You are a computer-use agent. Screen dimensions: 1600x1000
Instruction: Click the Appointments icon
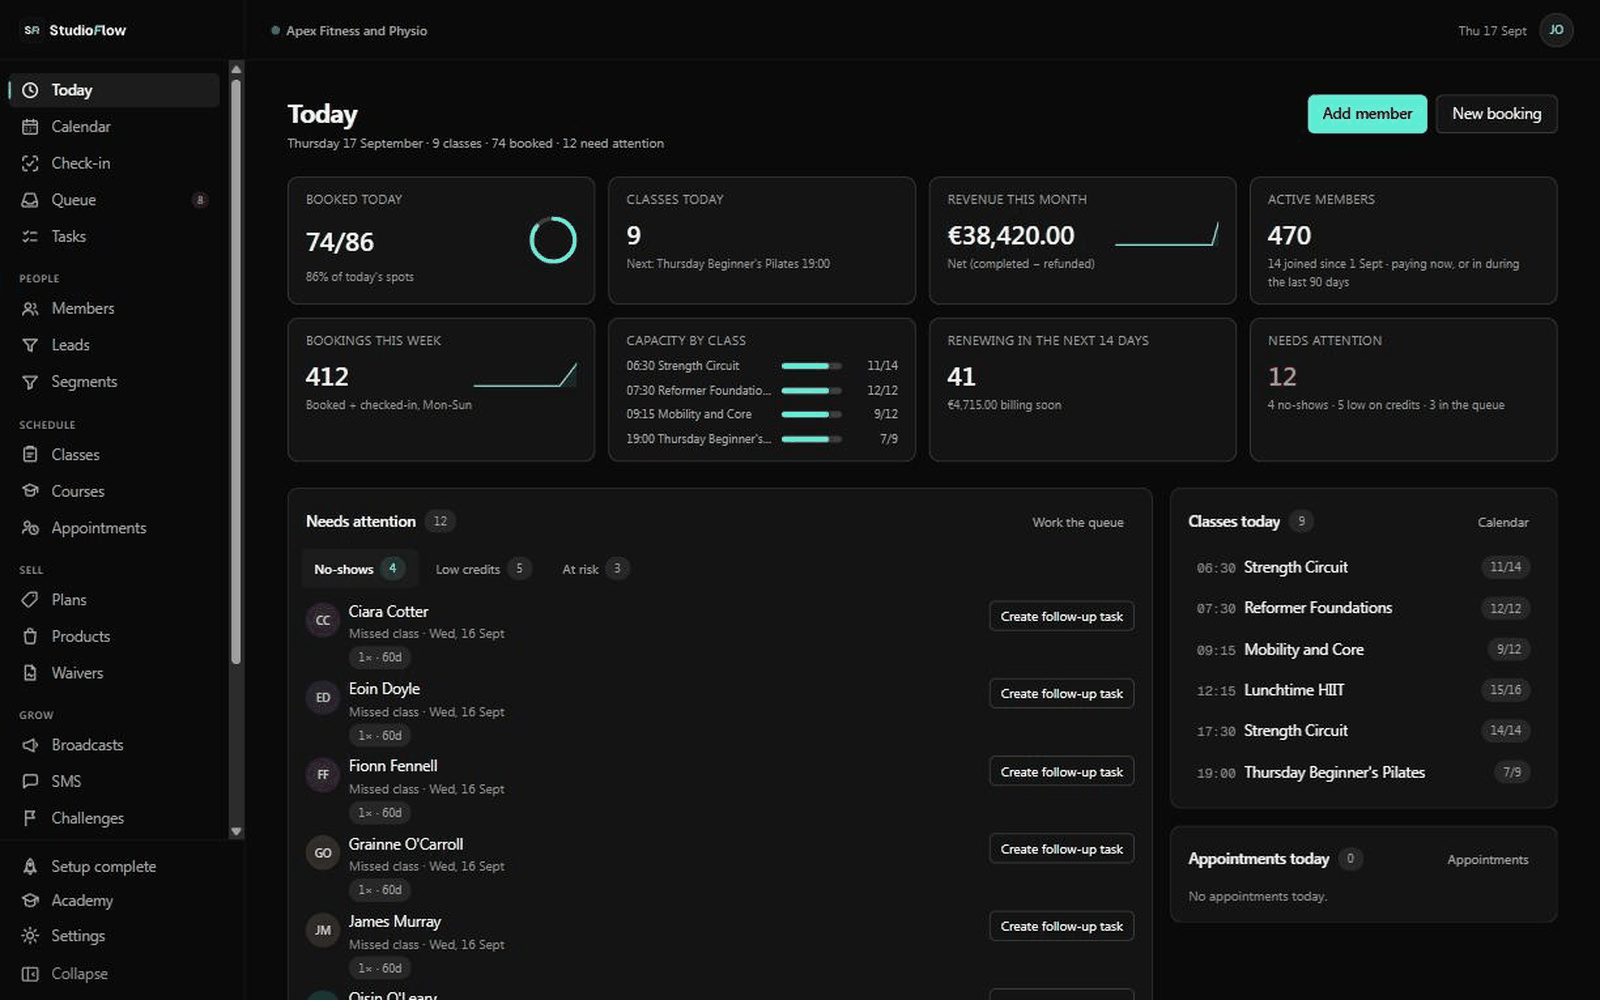coord(30,528)
